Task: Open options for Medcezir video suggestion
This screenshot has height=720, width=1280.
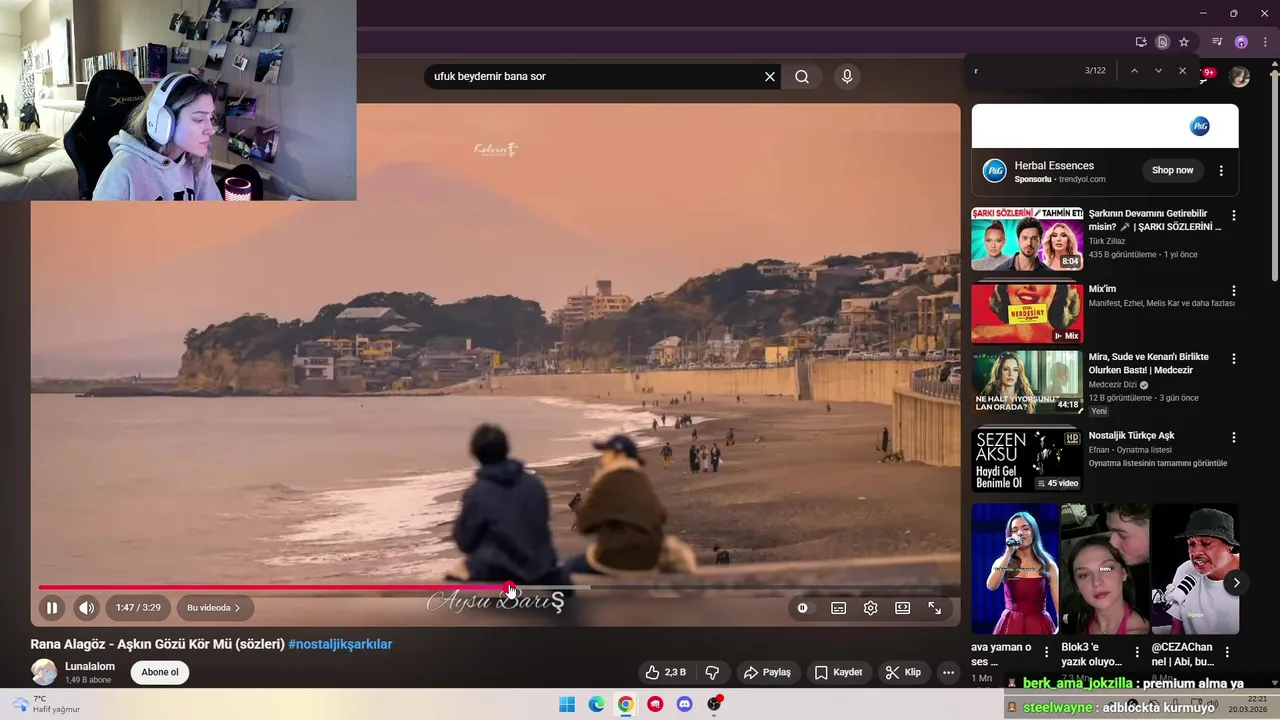Action: (1233, 358)
